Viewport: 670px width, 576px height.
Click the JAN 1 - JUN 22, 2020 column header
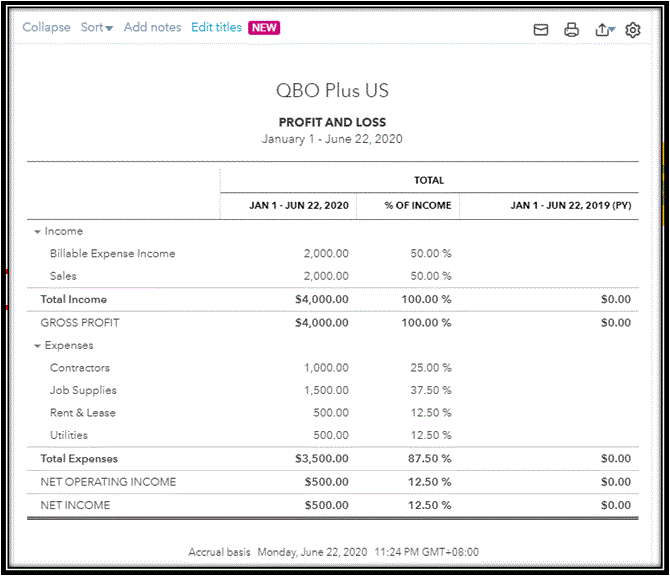pyautogui.click(x=299, y=206)
